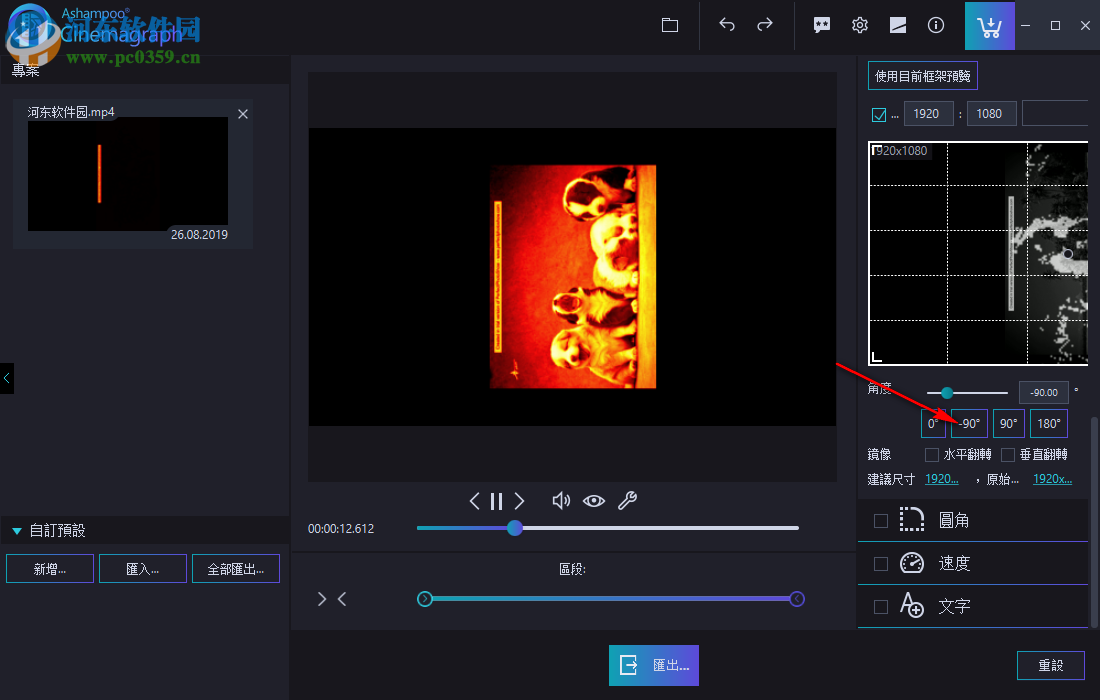1100x700 pixels.
Task: Open the 文字 text effect icon
Action: pyautogui.click(x=912, y=606)
